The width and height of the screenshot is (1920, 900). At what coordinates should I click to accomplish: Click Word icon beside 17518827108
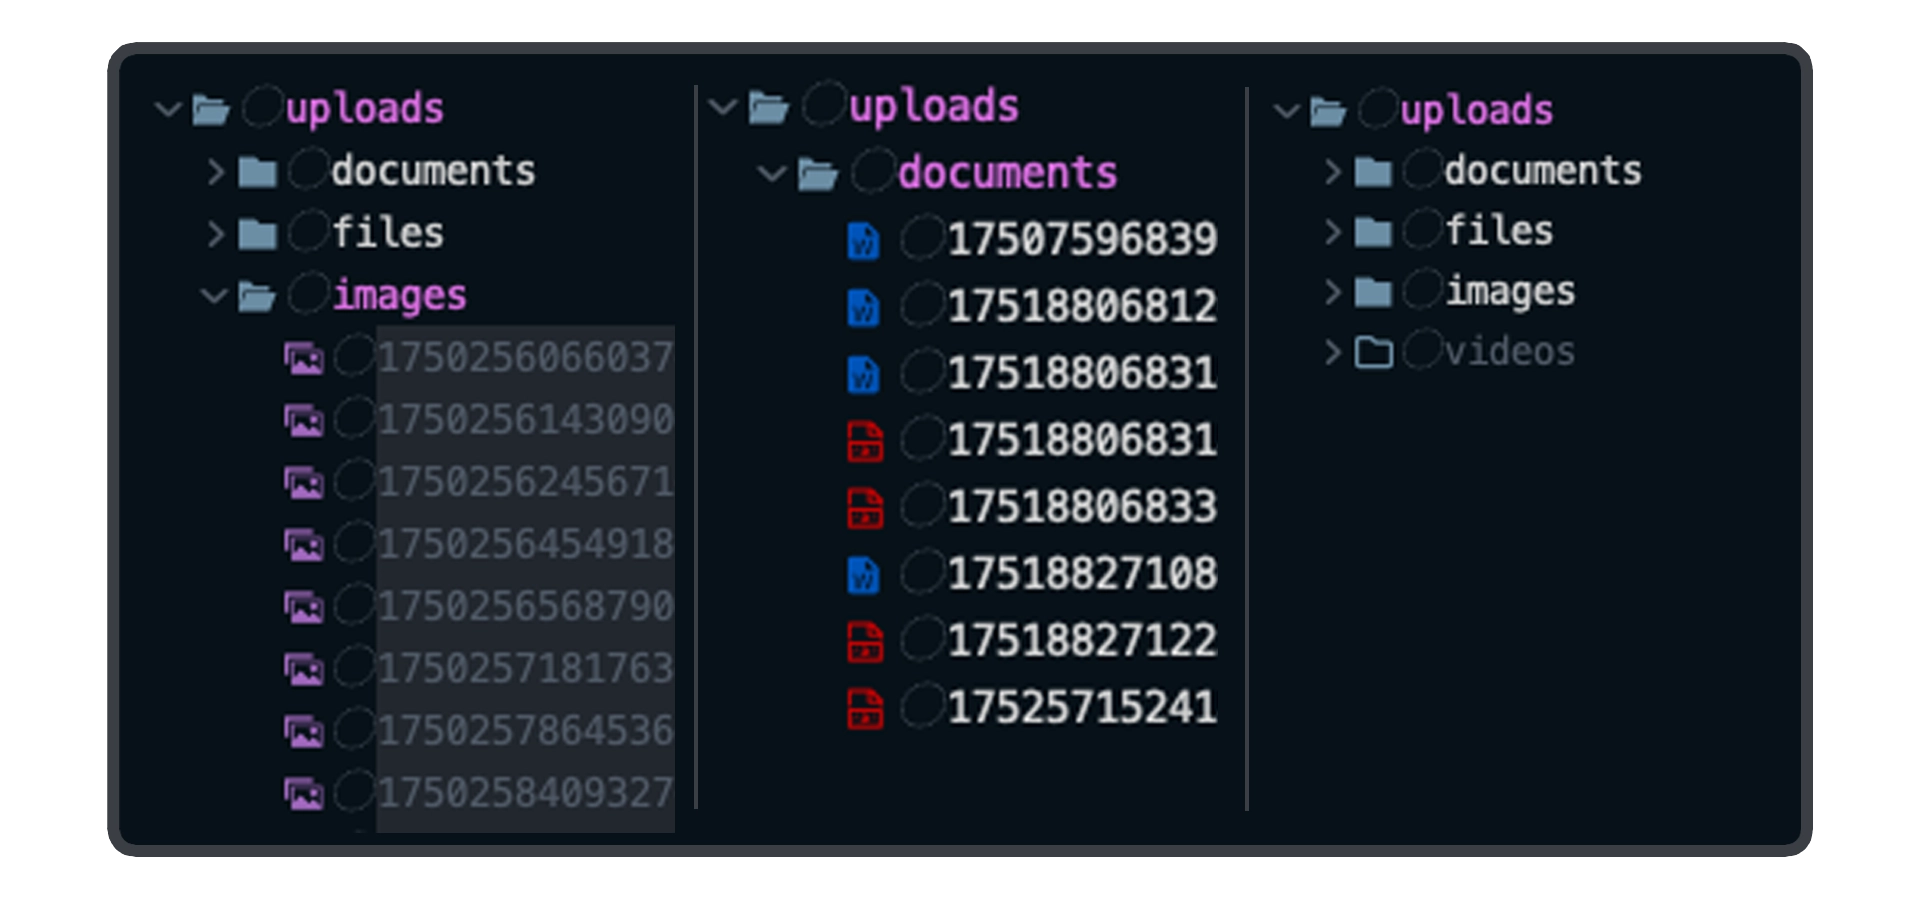click(863, 575)
